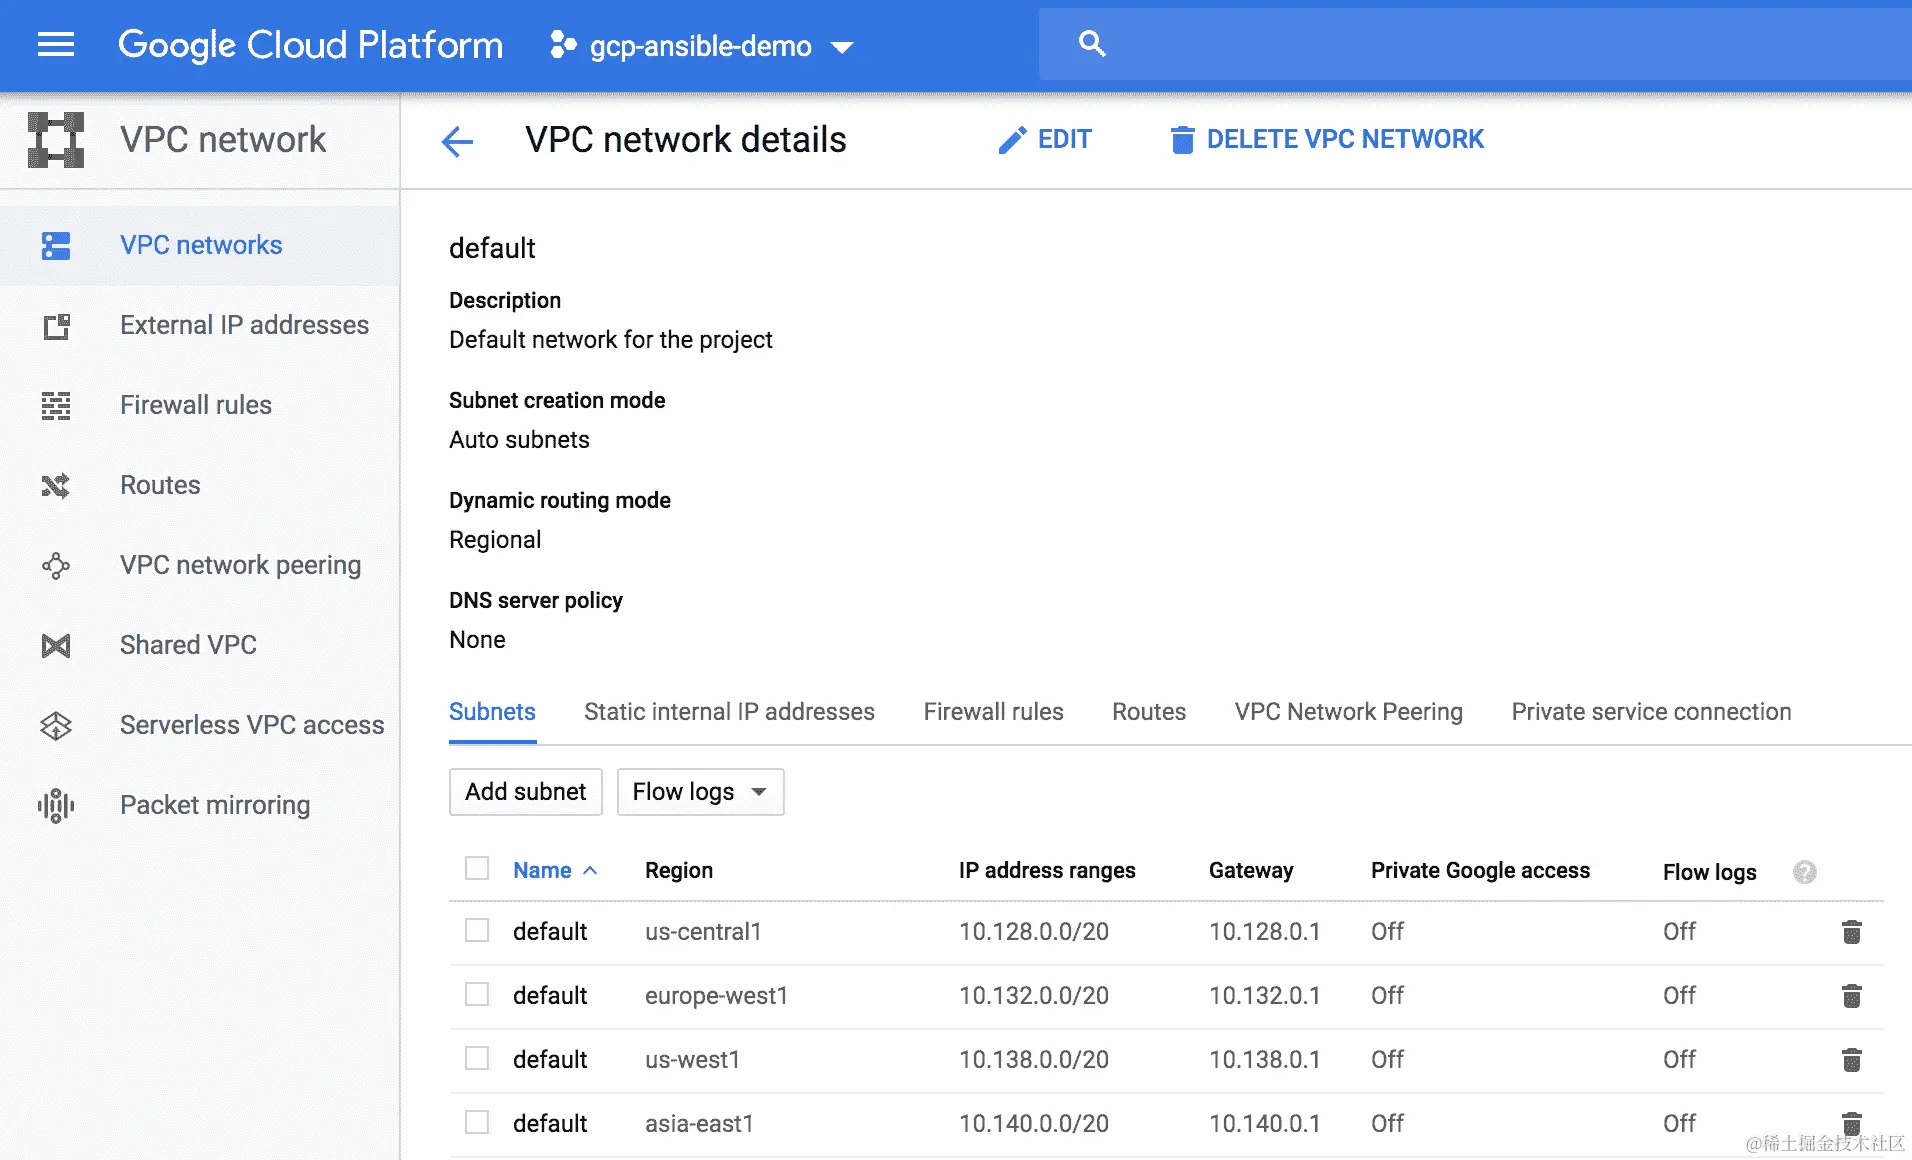Expand the Flow logs dropdown button
This screenshot has height=1160, width=1912.
(700, 792)
